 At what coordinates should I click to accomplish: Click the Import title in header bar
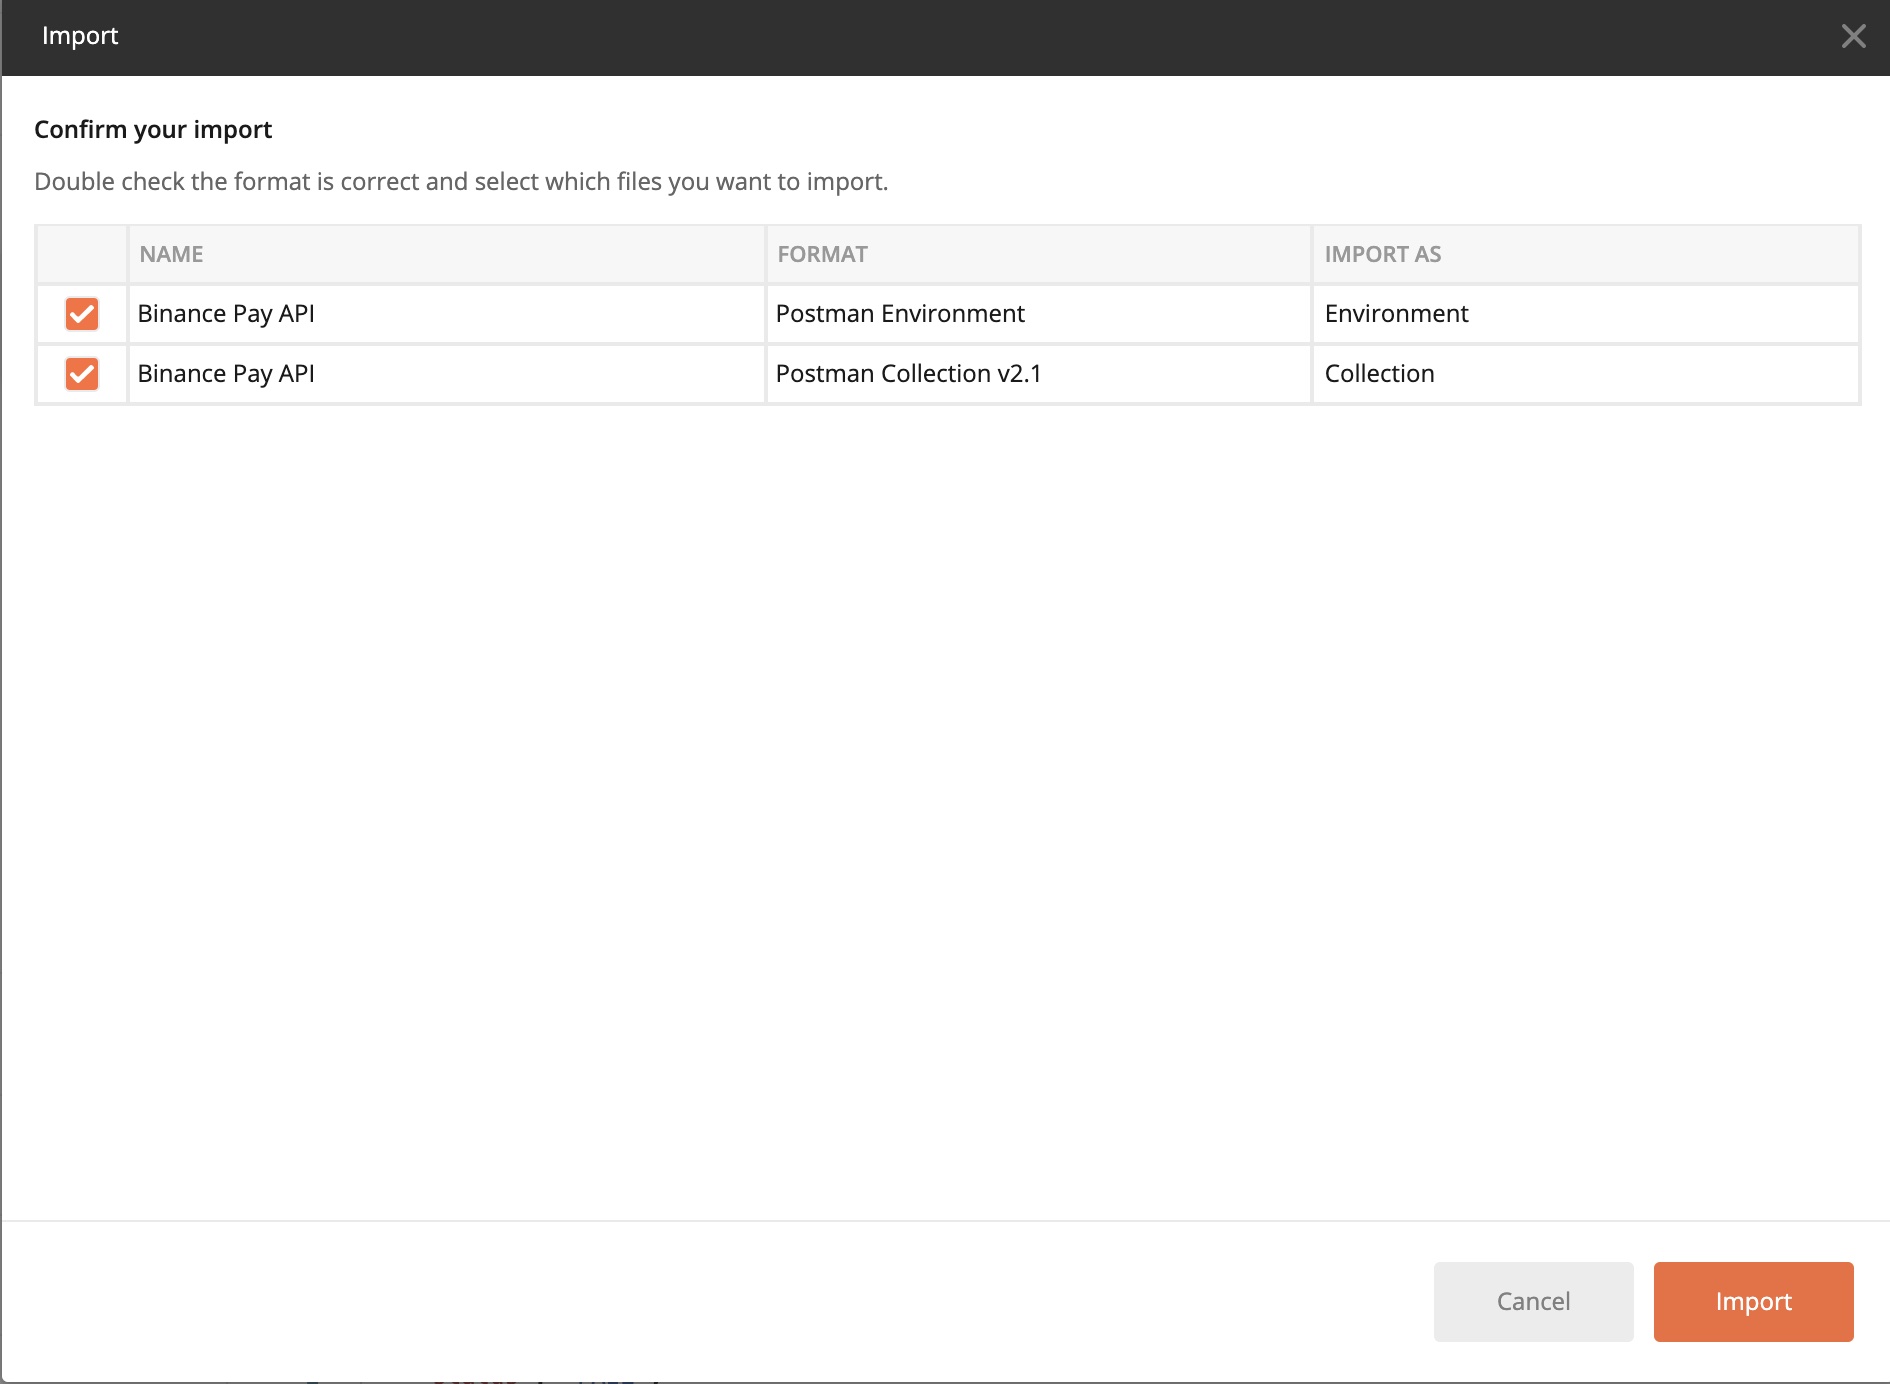click(x=80, y=36)
